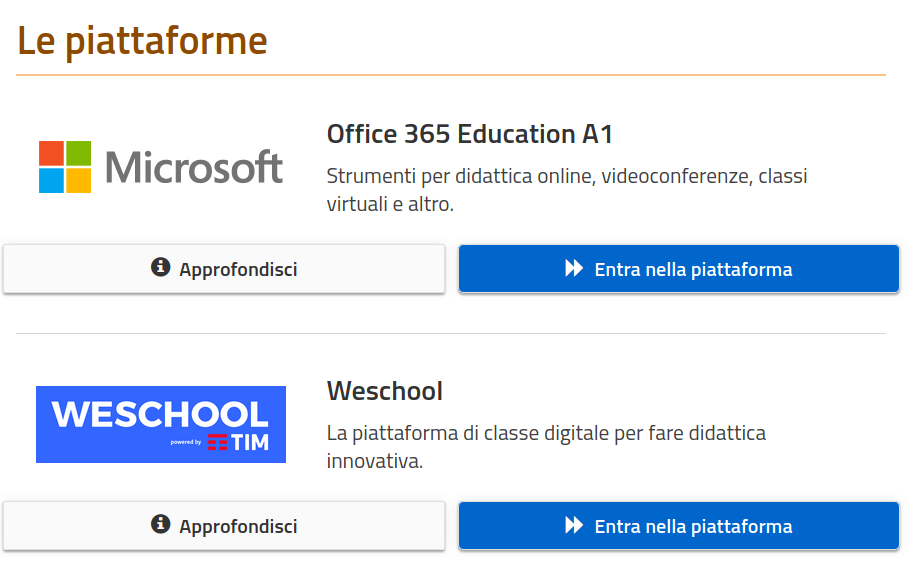Screen dimensions: 917x568
Task: Click the info icon beside Weschool Approfondisci
Action: click(x=160, y=524)
